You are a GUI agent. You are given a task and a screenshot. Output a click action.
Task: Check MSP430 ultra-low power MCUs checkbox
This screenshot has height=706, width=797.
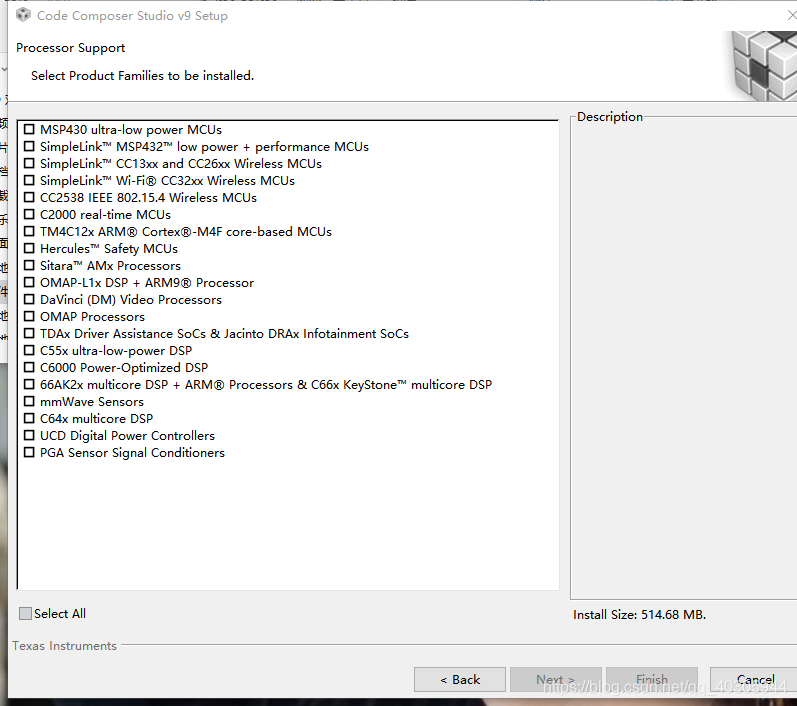click(29, 130)
